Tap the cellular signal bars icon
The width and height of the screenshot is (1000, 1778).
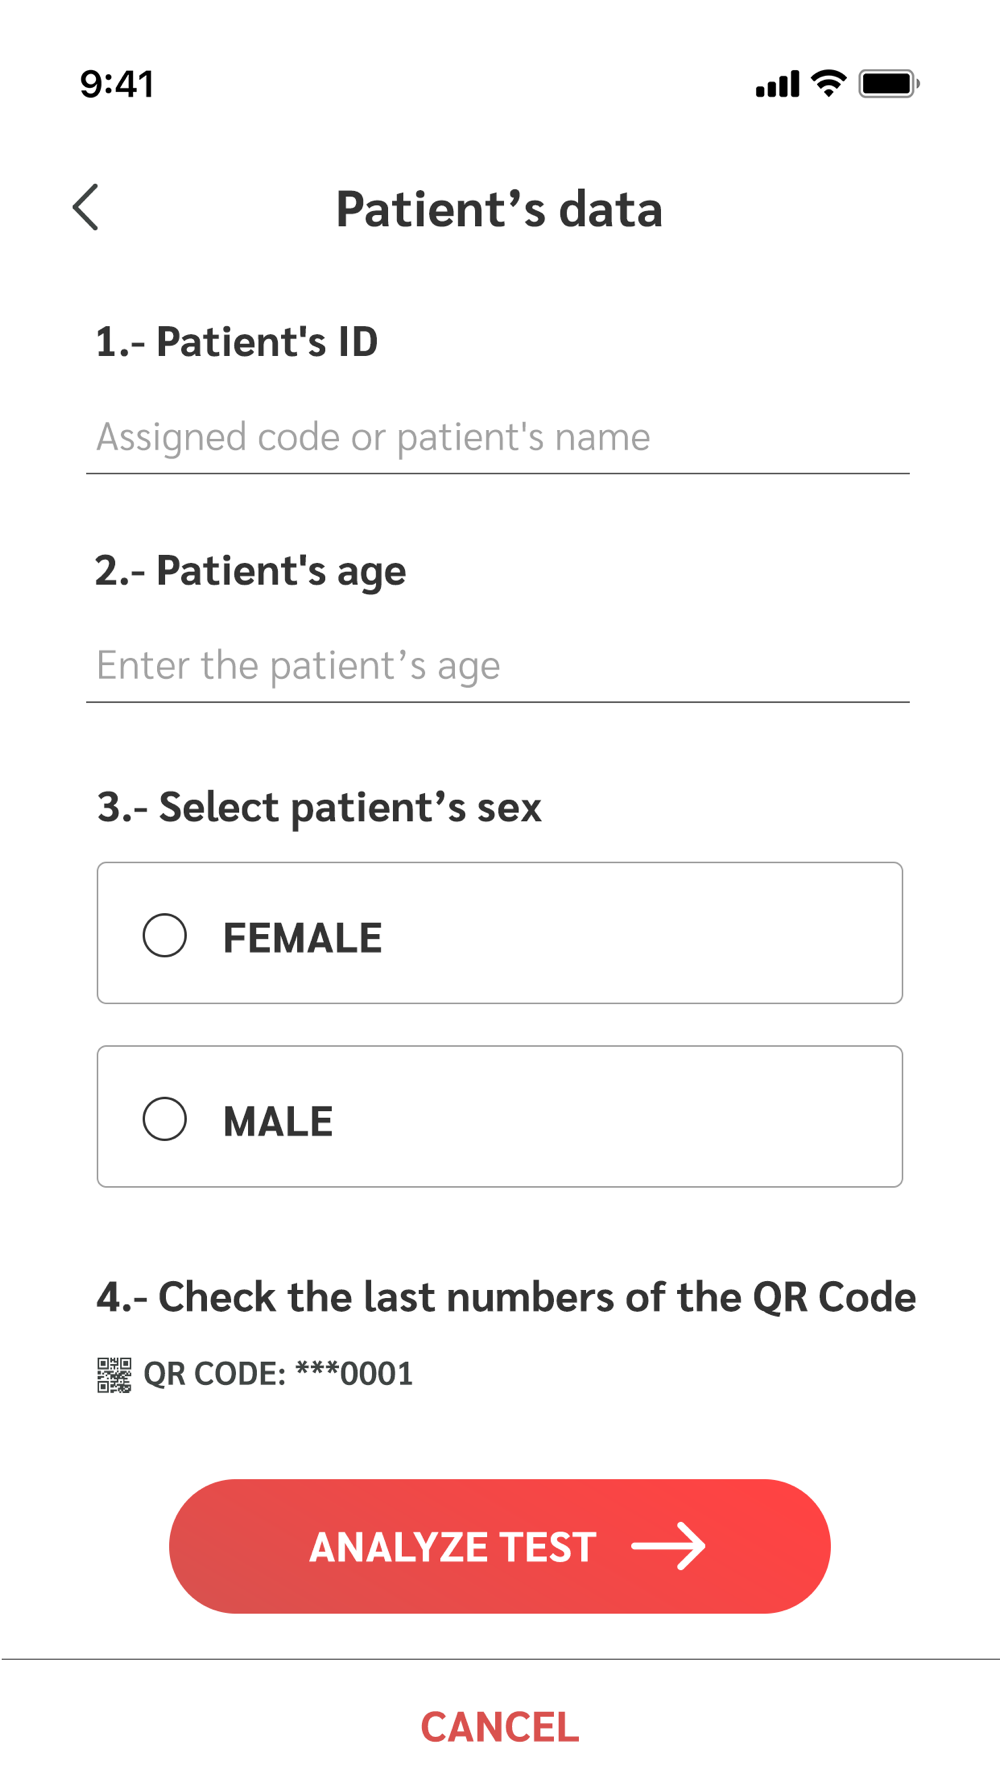(777, 85)
